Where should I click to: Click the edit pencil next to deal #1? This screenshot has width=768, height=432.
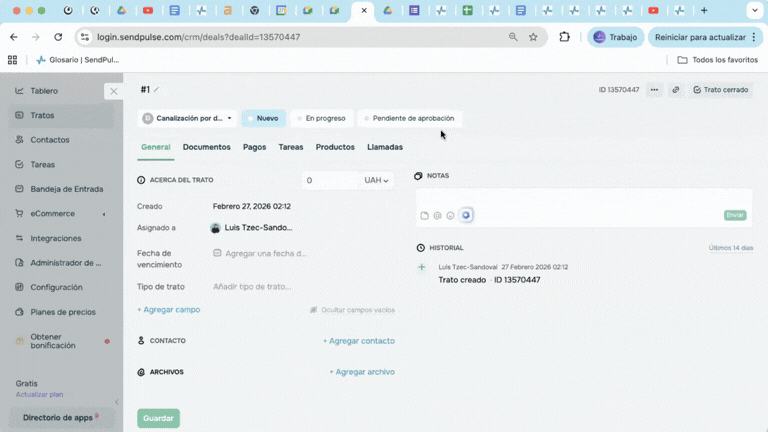click(x=157, y=90)
